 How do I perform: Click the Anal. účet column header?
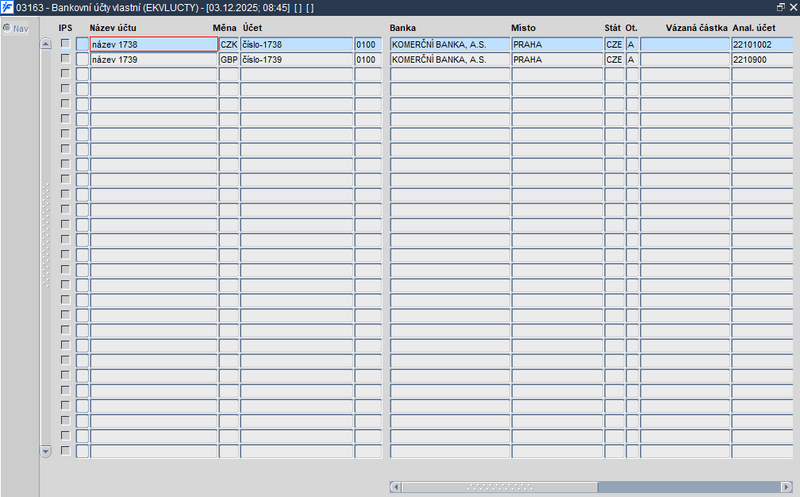(x=754, y=28)
